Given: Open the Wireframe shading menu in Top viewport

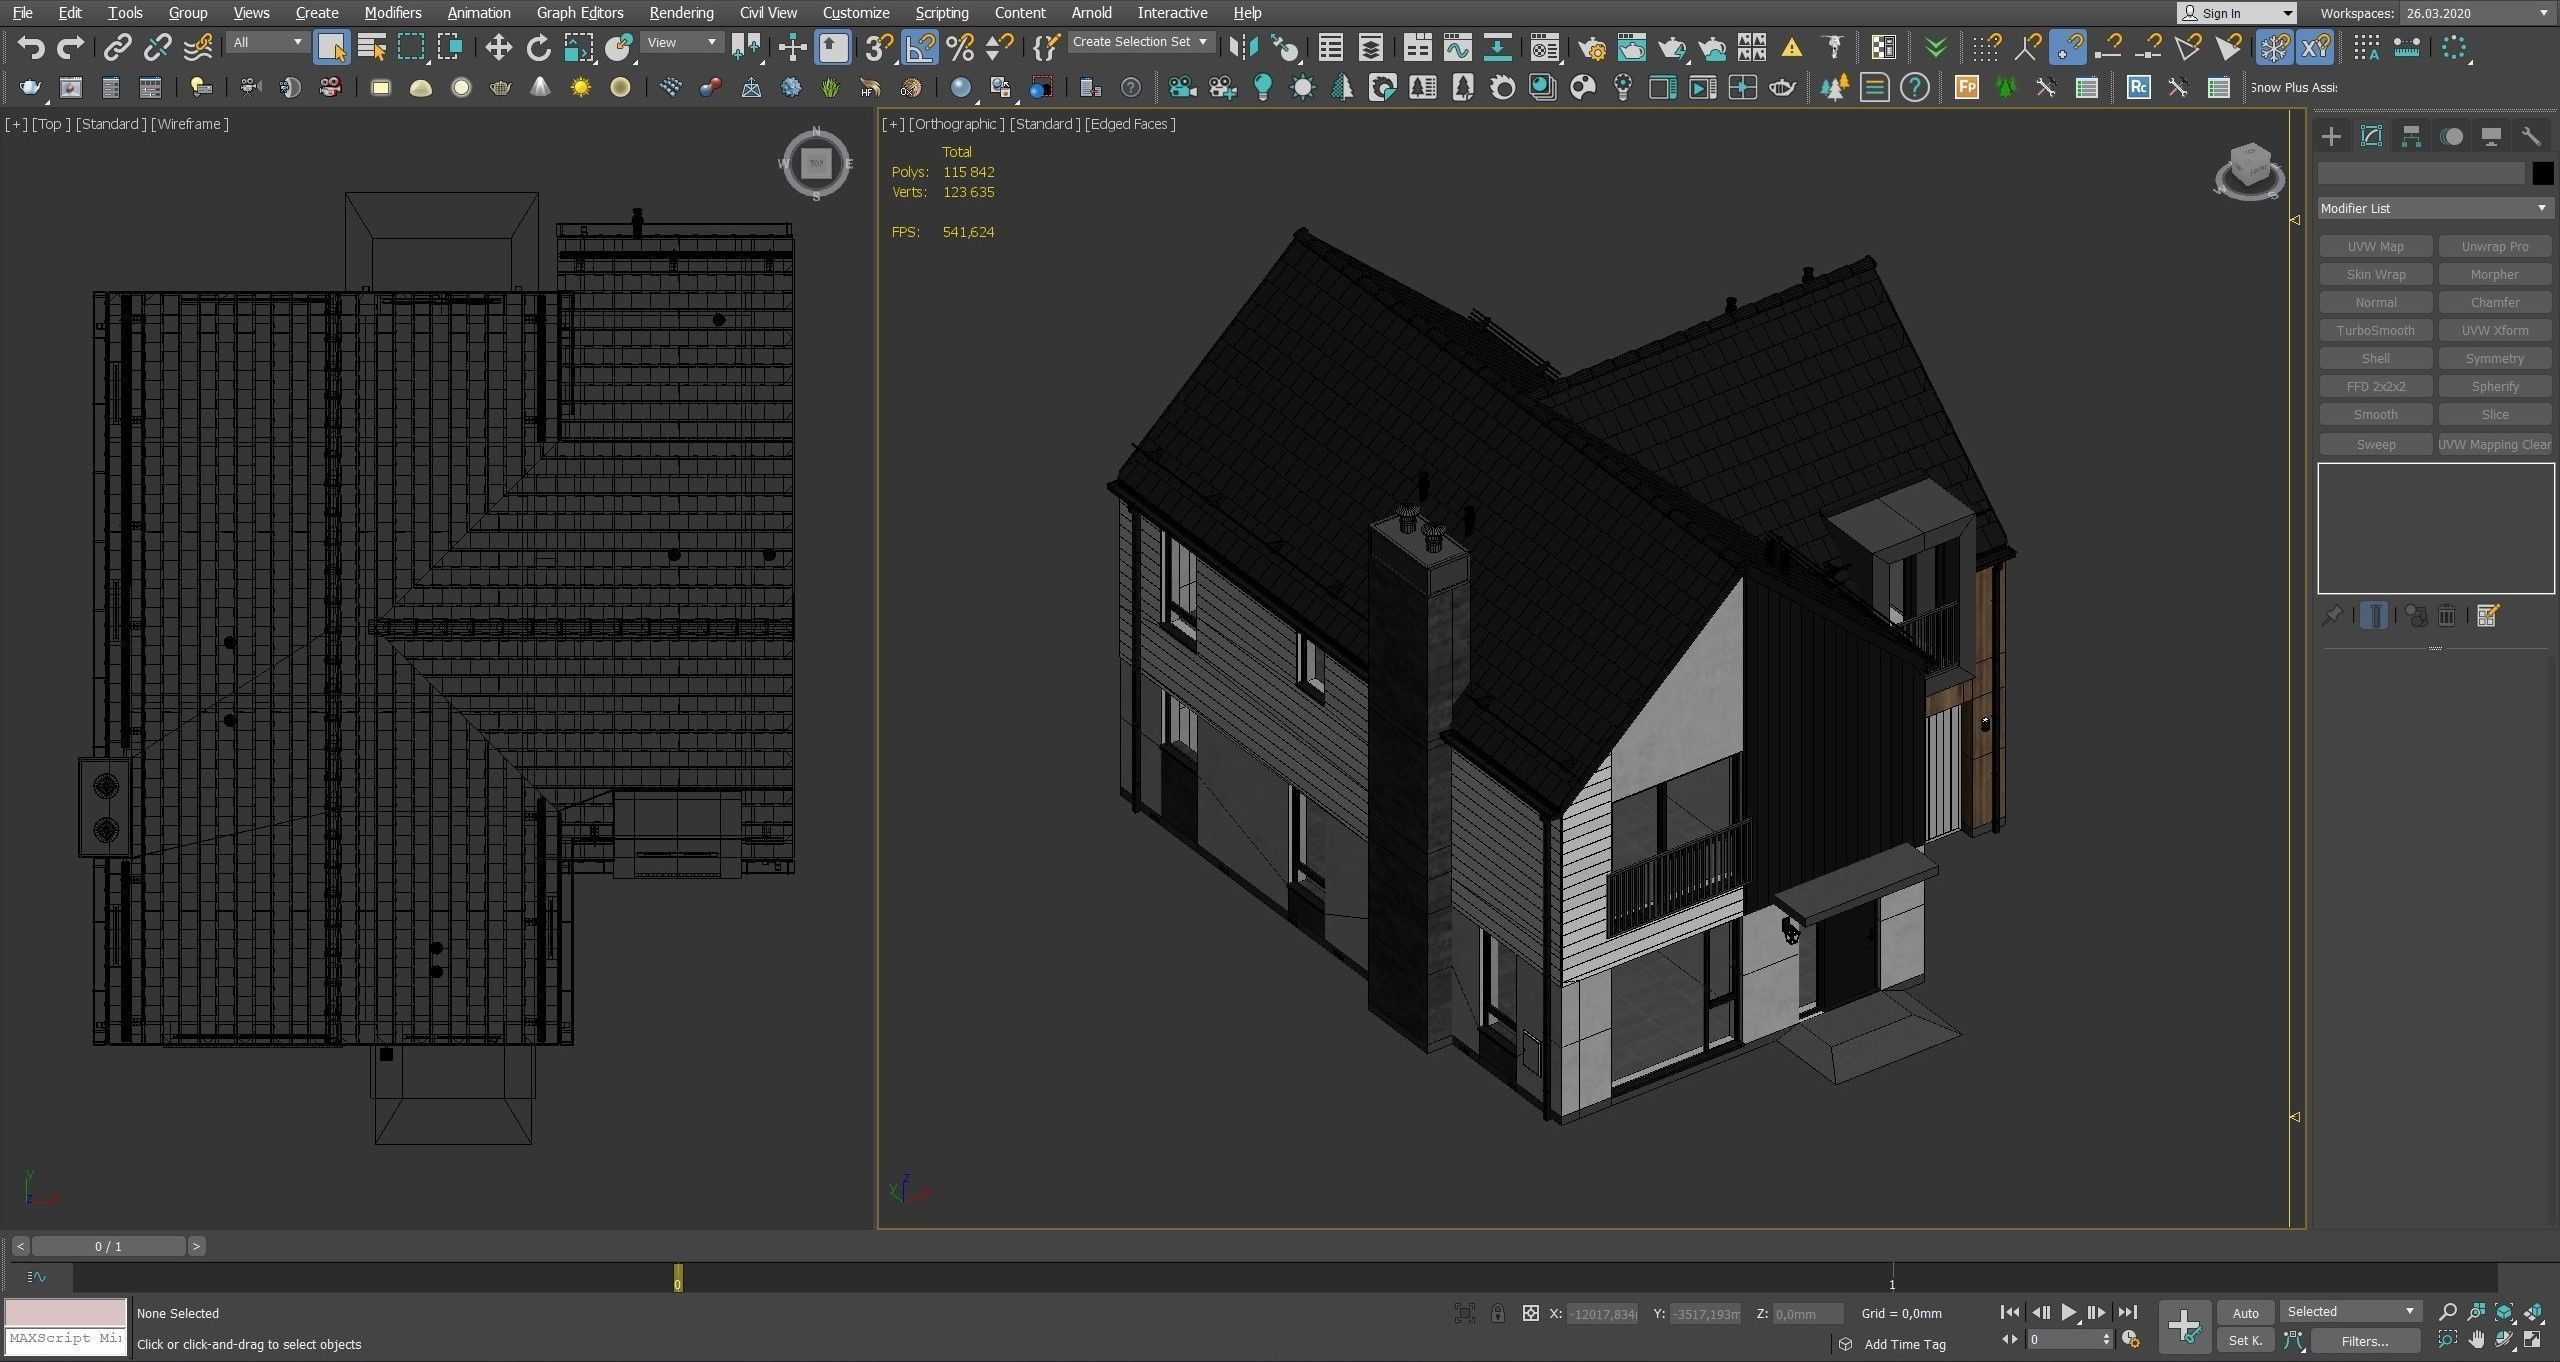Looking at the screenshot, I should click(x=190, y=124).
